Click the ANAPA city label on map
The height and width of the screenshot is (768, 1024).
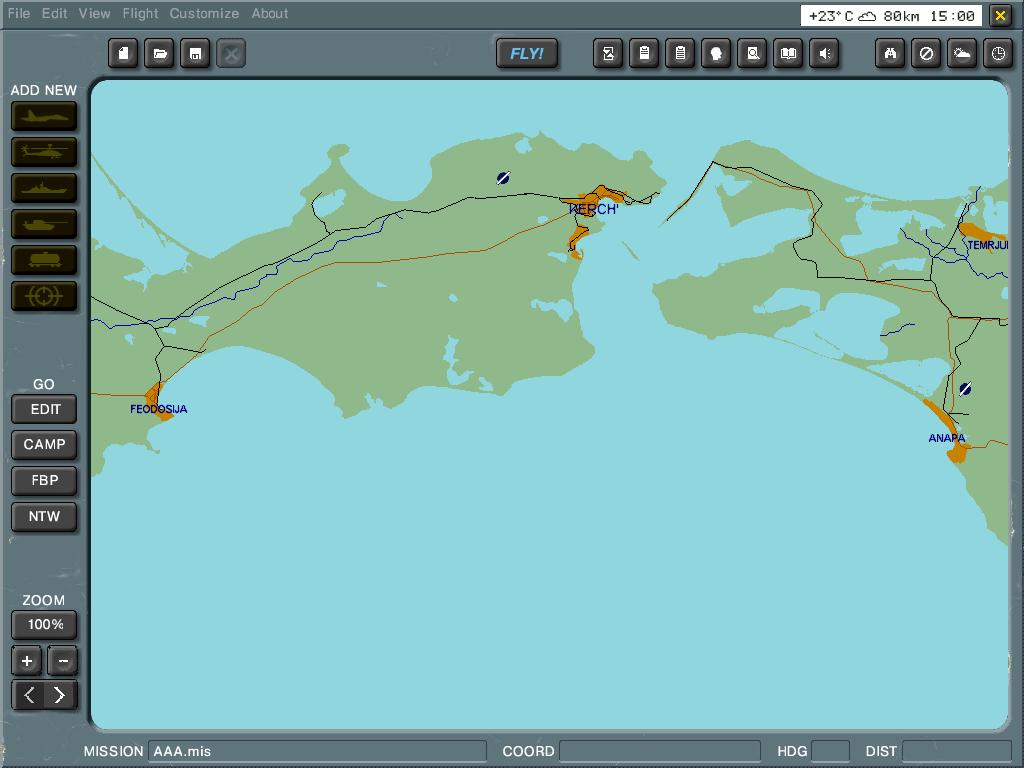(x=946, y=438)
